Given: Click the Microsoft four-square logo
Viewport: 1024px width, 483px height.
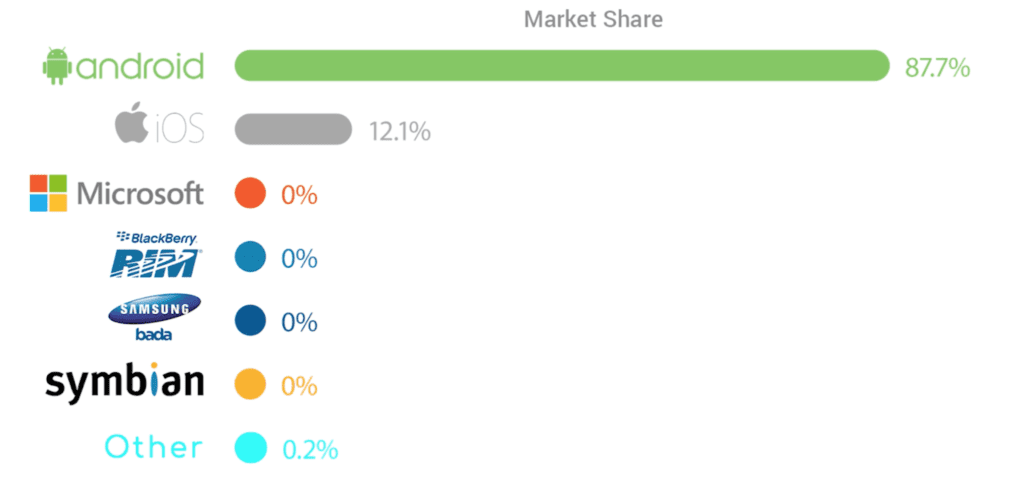Looking at the screenshot, I should pos(48,193).
